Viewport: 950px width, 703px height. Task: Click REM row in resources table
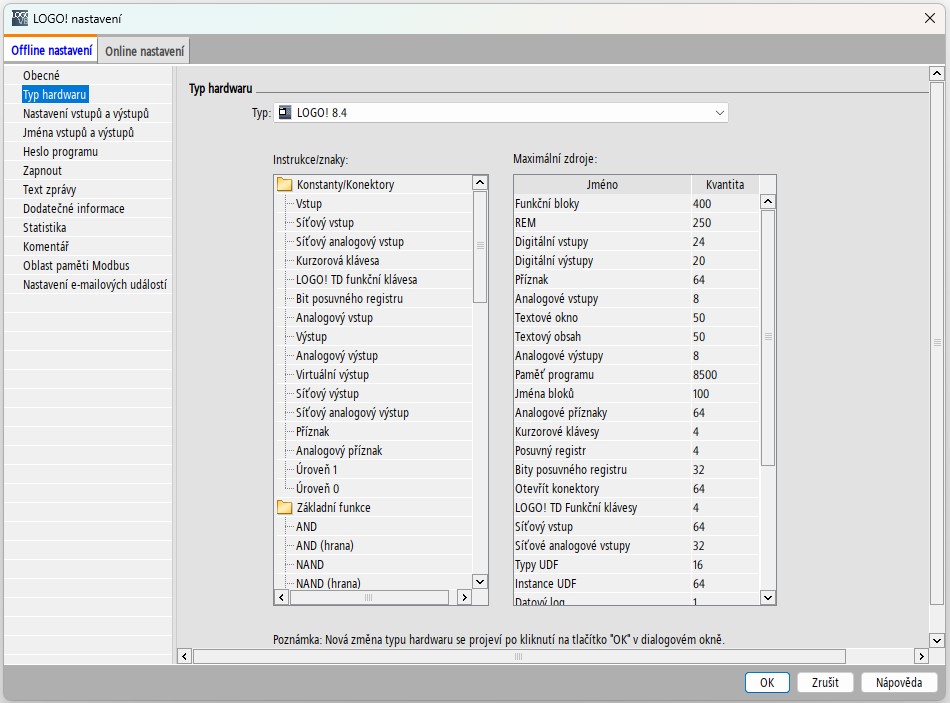(x=636, y=222)
